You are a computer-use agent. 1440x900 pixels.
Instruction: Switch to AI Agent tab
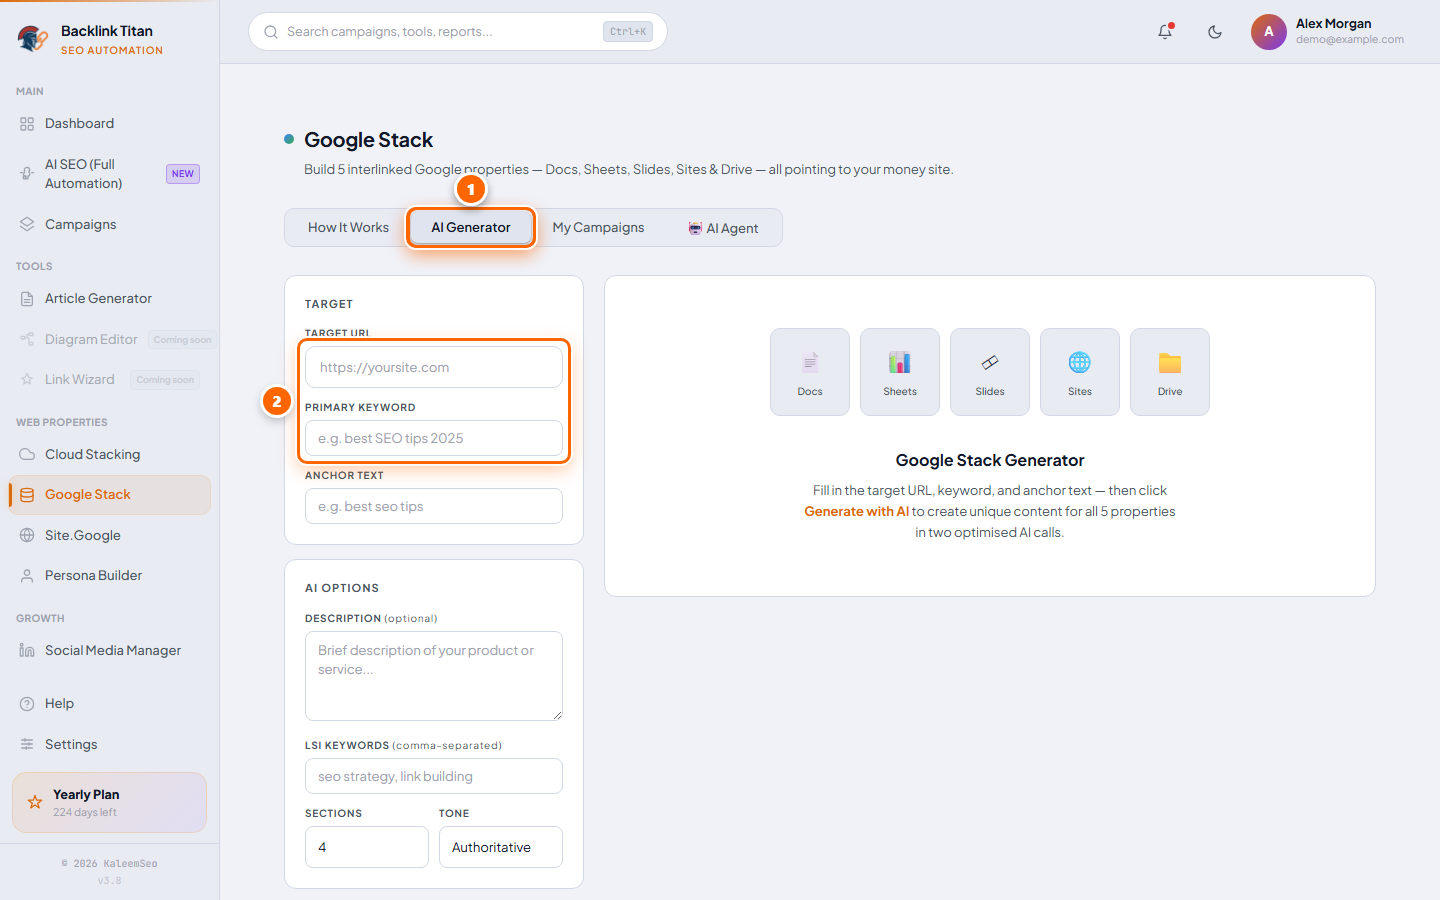(723, 228)
